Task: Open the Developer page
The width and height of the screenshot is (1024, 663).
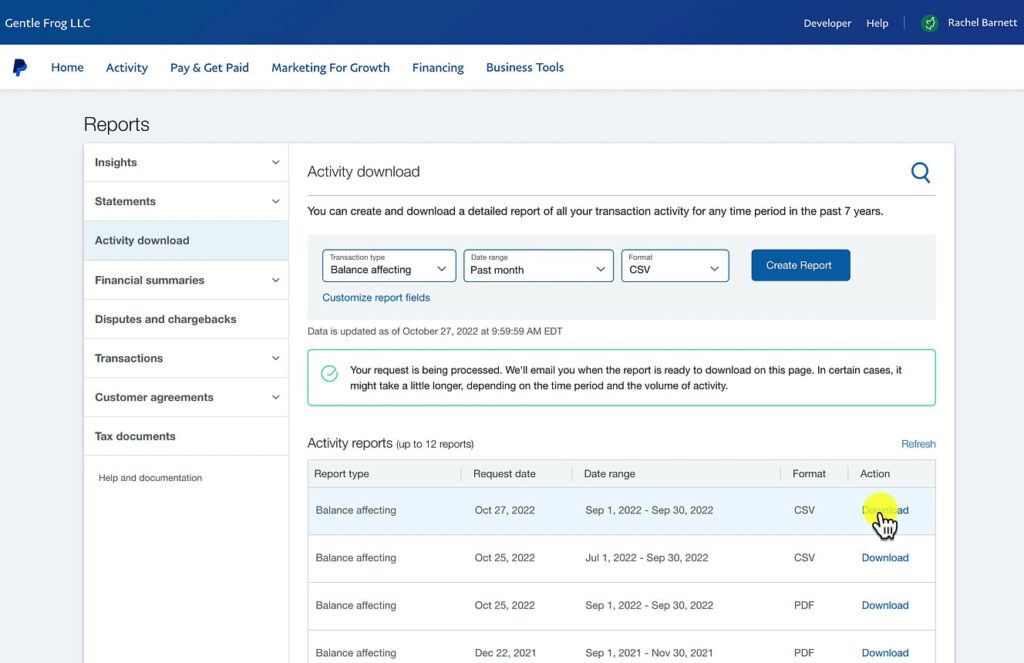Action: (x=827, y=22)
